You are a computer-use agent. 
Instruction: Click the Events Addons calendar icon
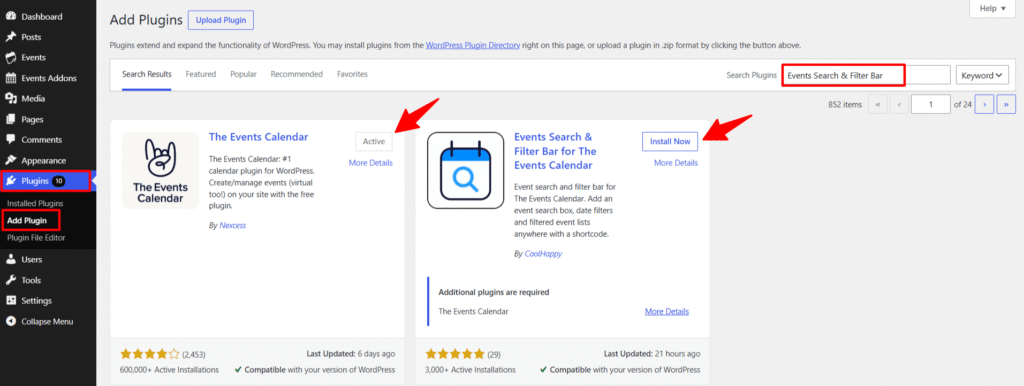coord(10,78)
